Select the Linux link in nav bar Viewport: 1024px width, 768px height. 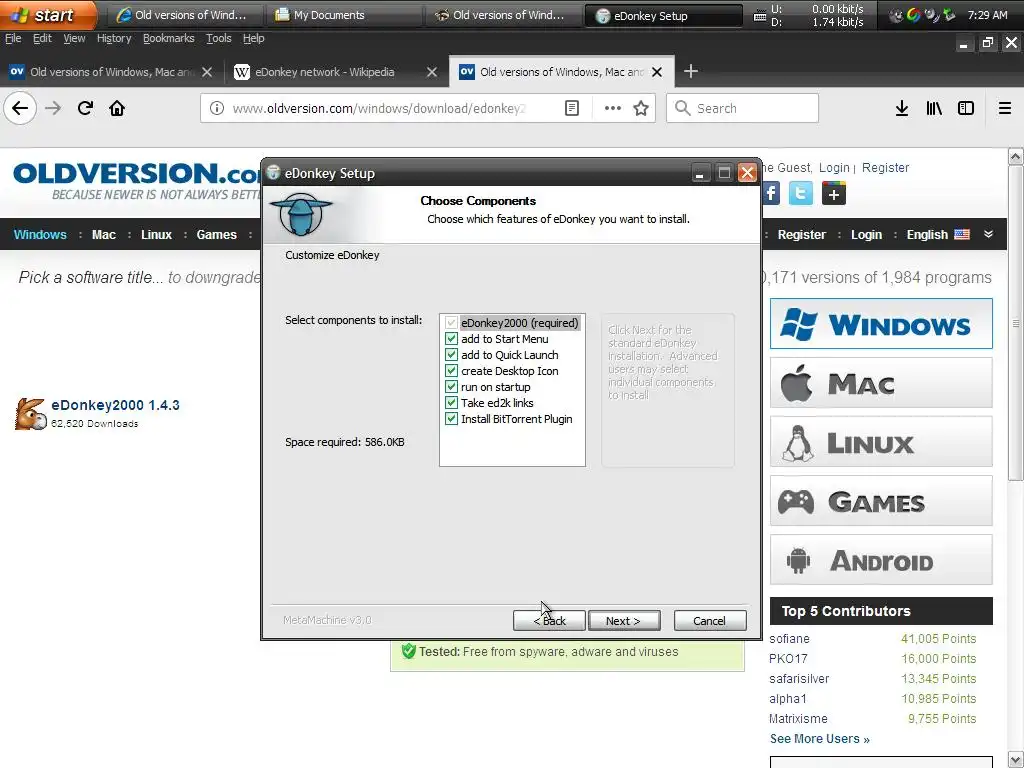156,234
